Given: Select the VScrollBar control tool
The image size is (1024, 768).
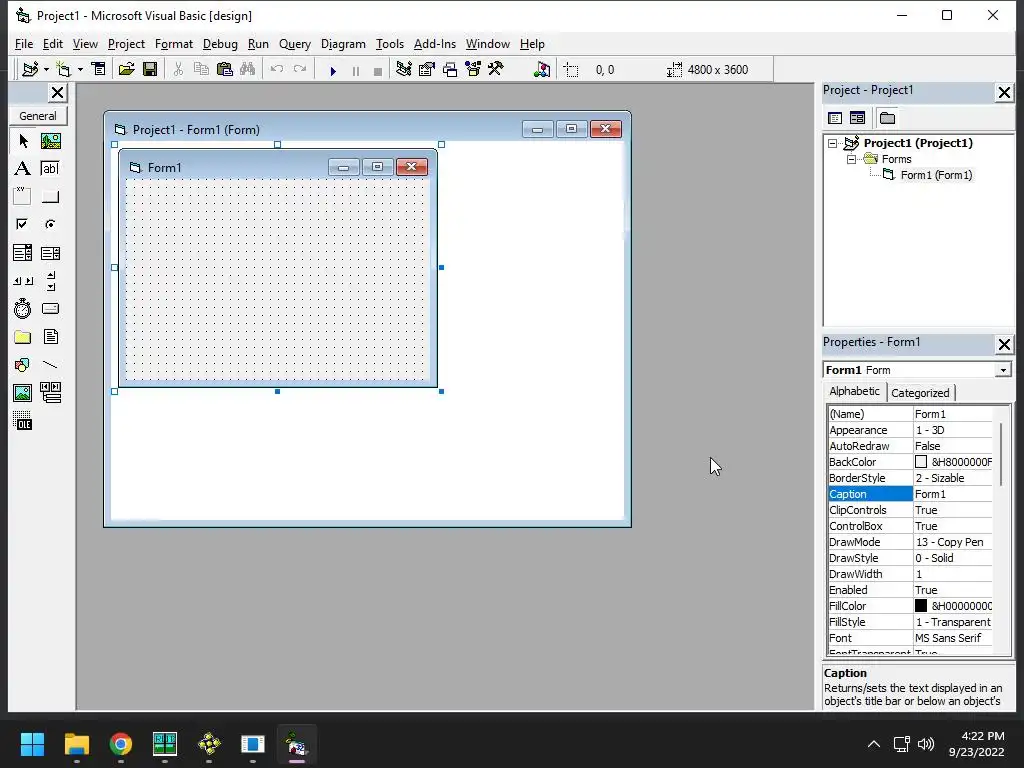Looking at the screenshot, I should tap(50, 281).
